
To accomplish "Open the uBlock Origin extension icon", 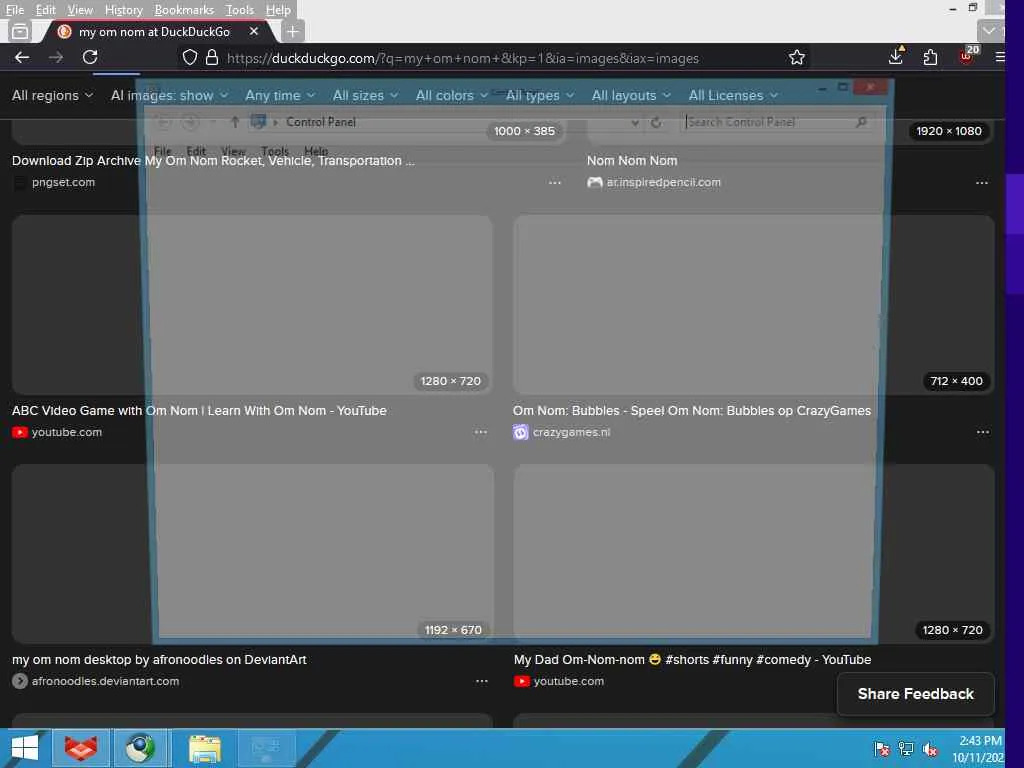I will [967, 56].
